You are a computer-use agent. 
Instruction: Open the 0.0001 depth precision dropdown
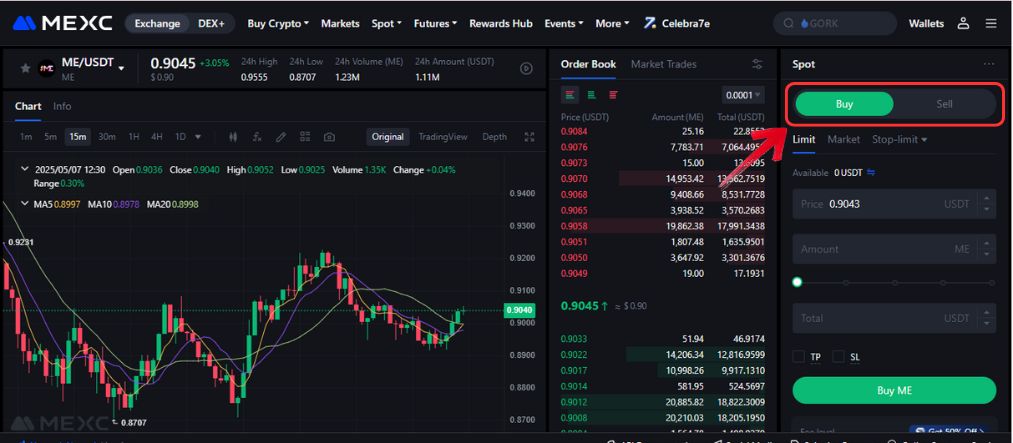[x=743, y=95]
